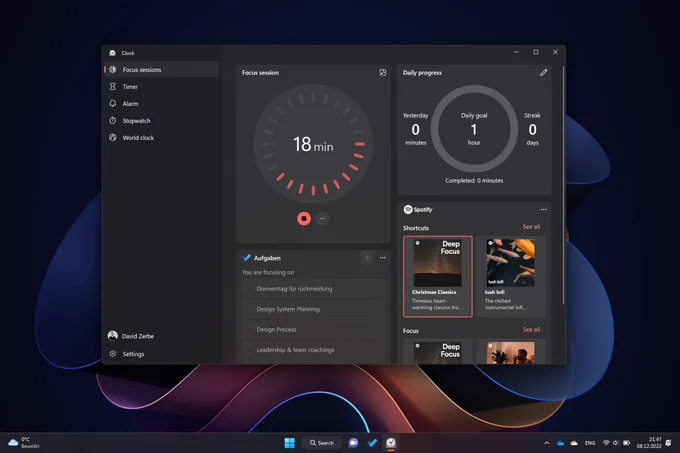Click the compact overlay icon in the Focus session card
The image size is (680, 453).
(x=382, y=72)
